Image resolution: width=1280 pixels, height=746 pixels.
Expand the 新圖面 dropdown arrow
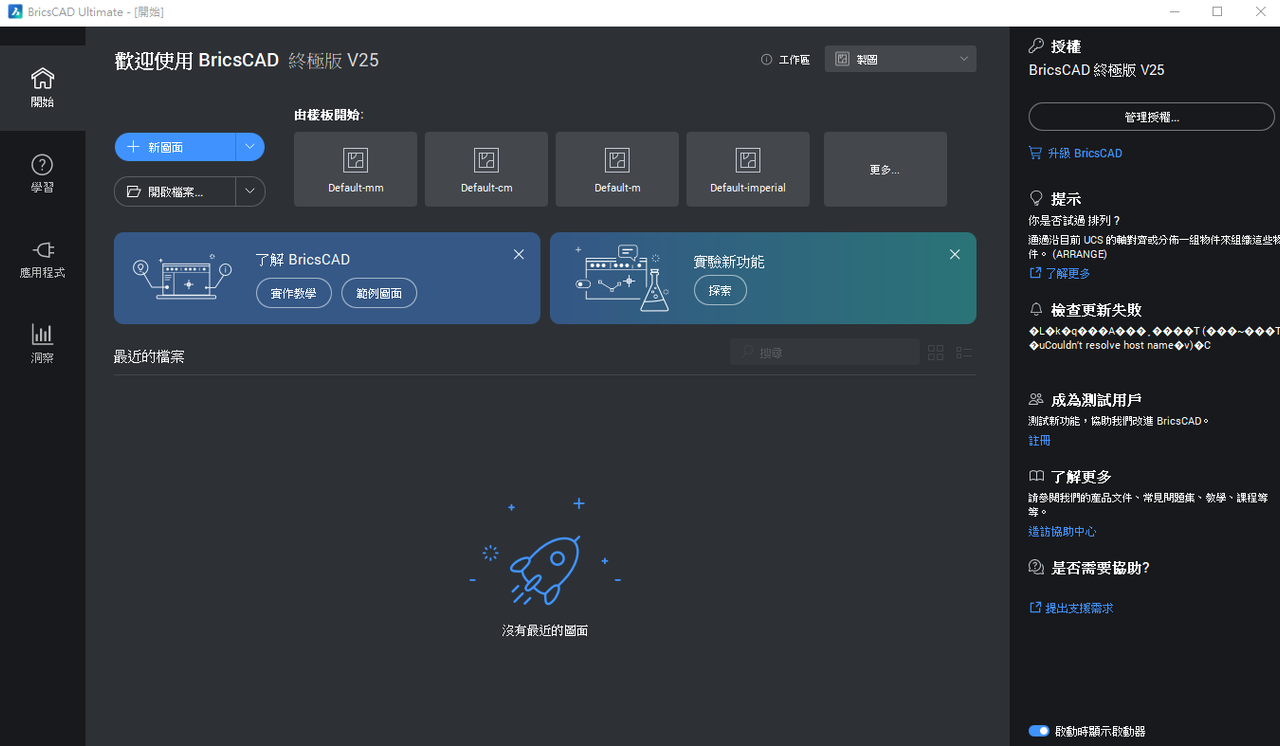[250, 147]
